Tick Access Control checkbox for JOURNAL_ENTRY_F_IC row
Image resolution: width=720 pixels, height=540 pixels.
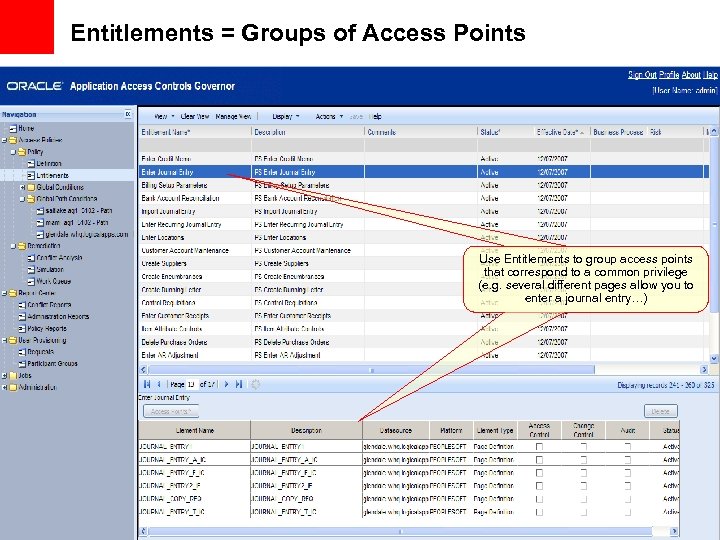point(540,472)
